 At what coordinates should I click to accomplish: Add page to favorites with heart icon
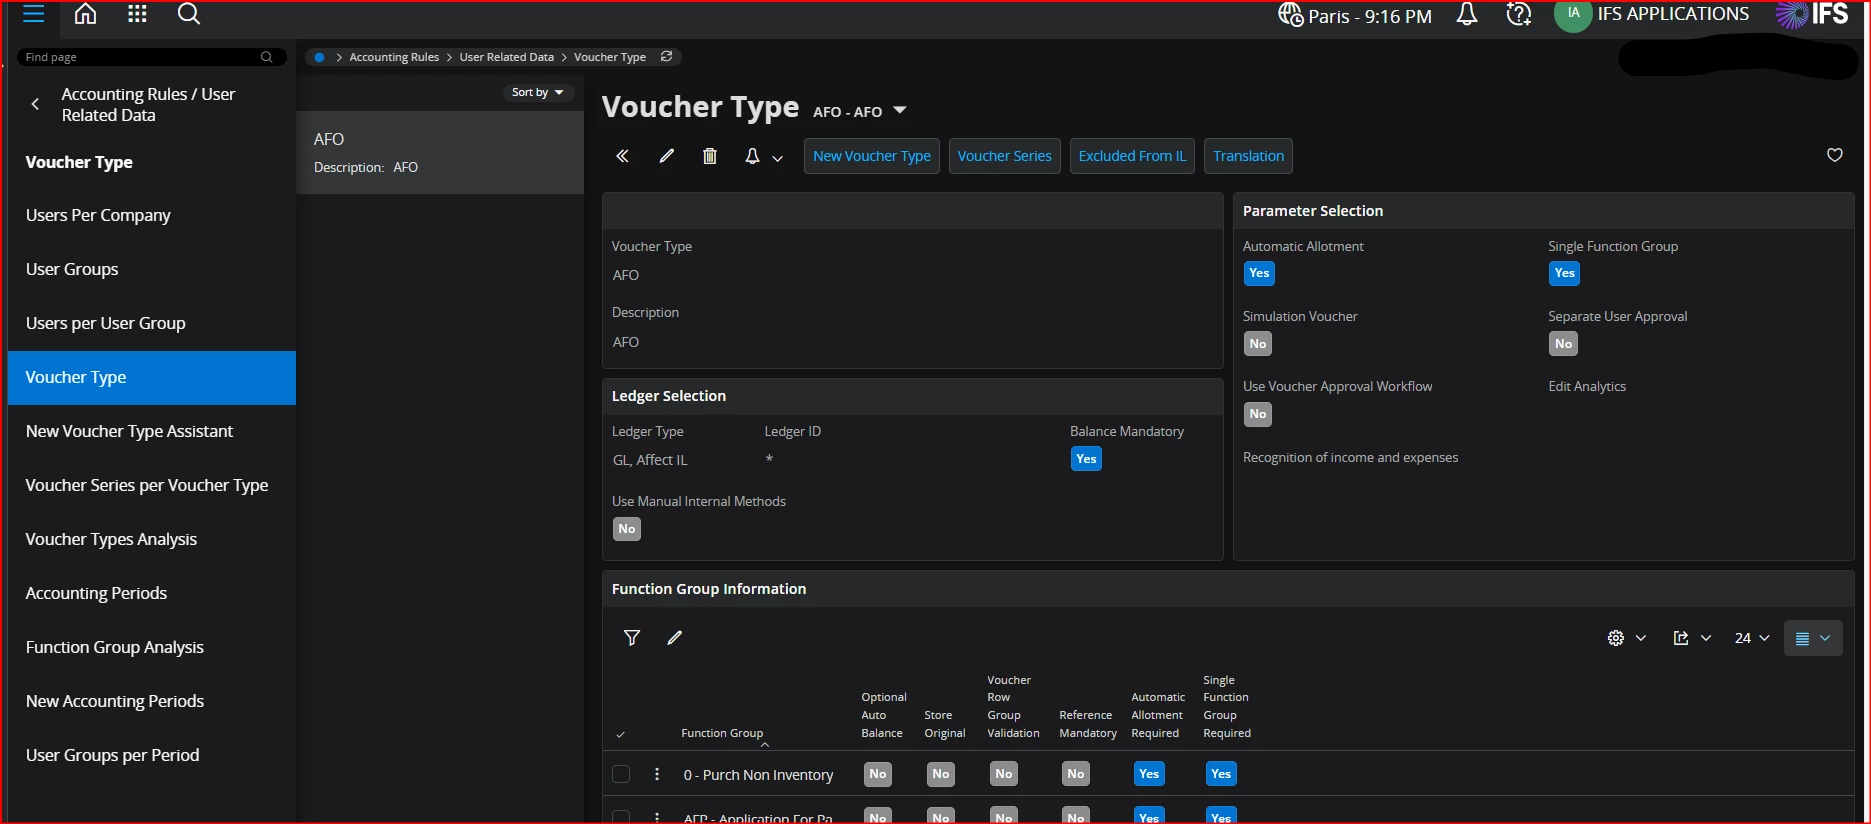coord(1834,155)
